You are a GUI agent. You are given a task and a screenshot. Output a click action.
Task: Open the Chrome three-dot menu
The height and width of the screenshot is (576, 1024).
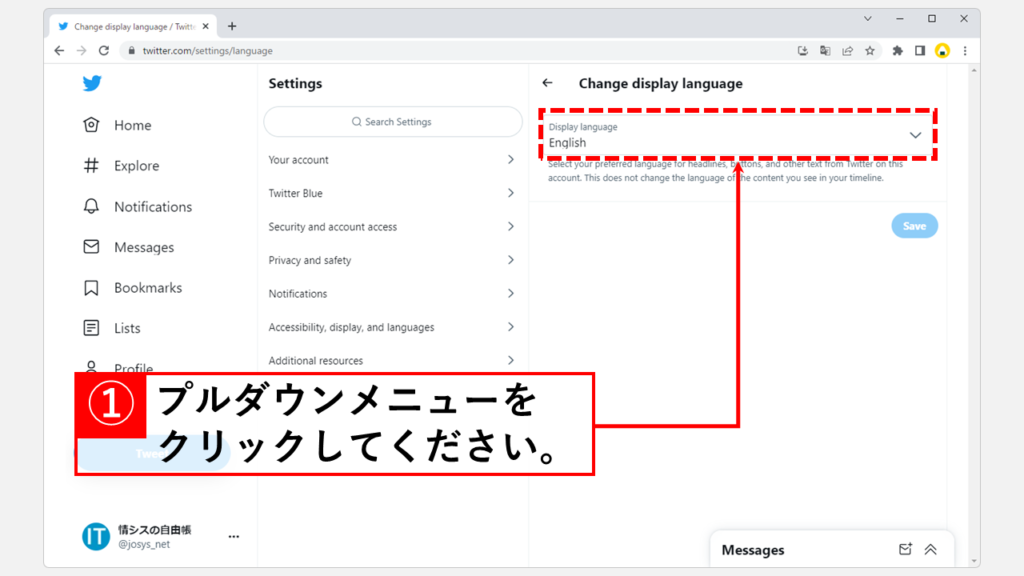click(965, 51)
